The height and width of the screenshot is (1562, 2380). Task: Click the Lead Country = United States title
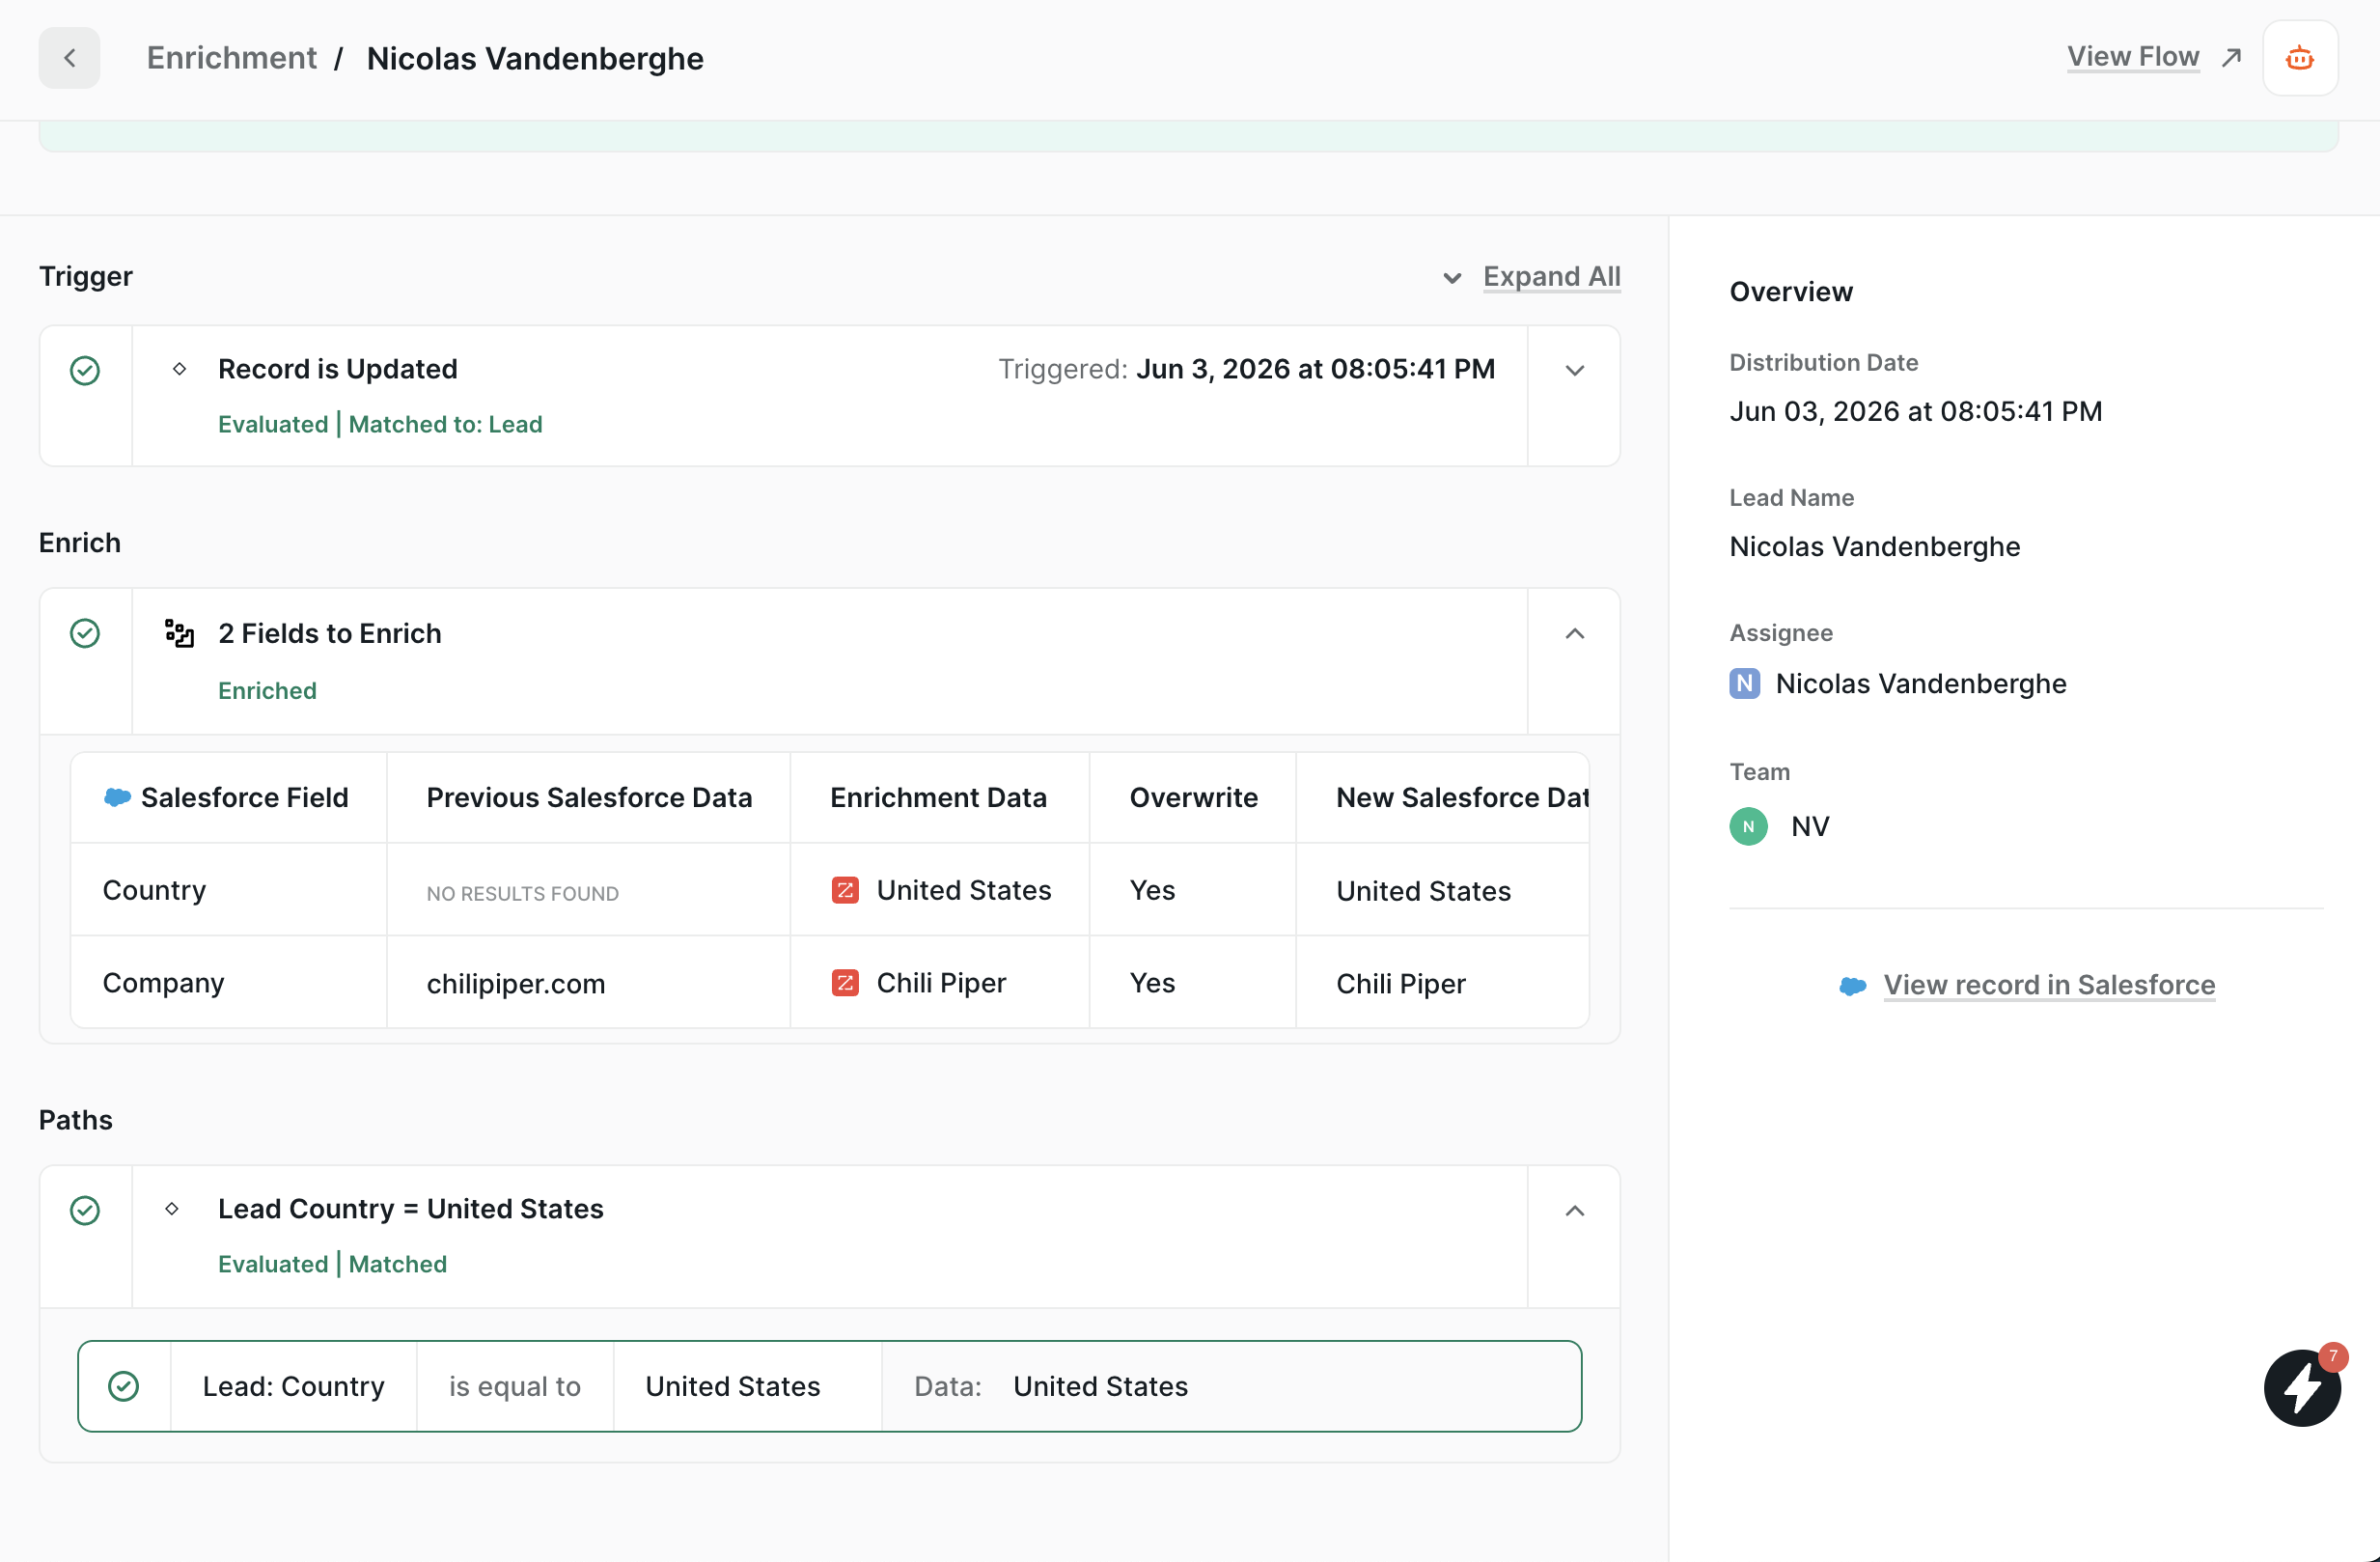[410, 1209]
